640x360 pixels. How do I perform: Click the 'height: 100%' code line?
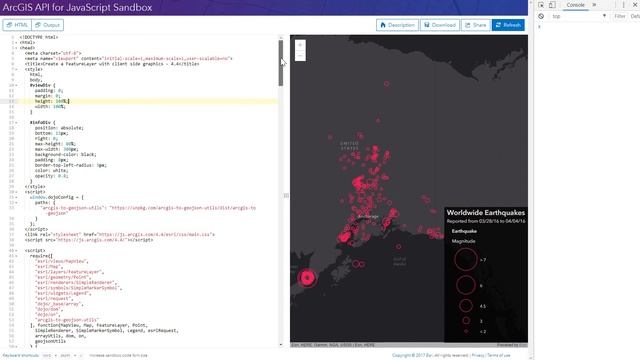[52, 101]
